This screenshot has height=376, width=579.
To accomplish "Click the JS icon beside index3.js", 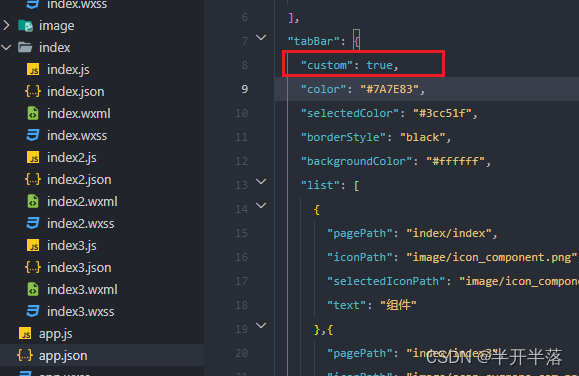I will [x=33, y=246].
